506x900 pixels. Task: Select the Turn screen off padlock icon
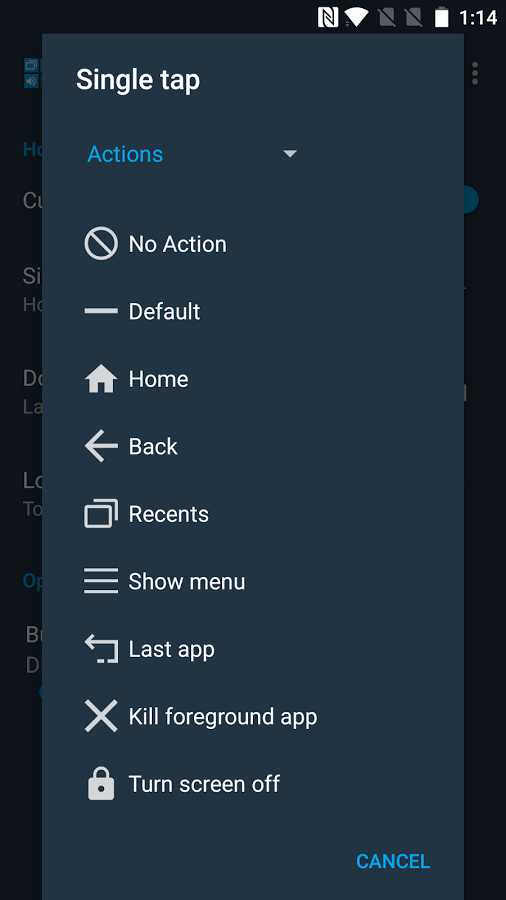click(x=101, y=783)
